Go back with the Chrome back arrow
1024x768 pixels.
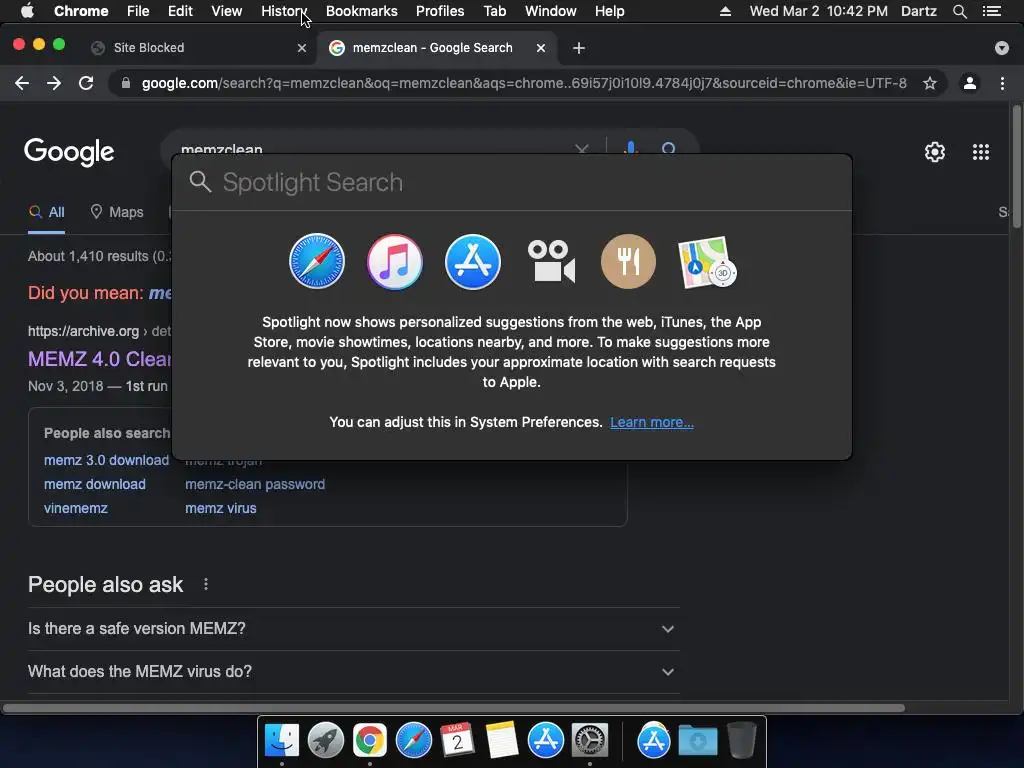pos(22,83)
